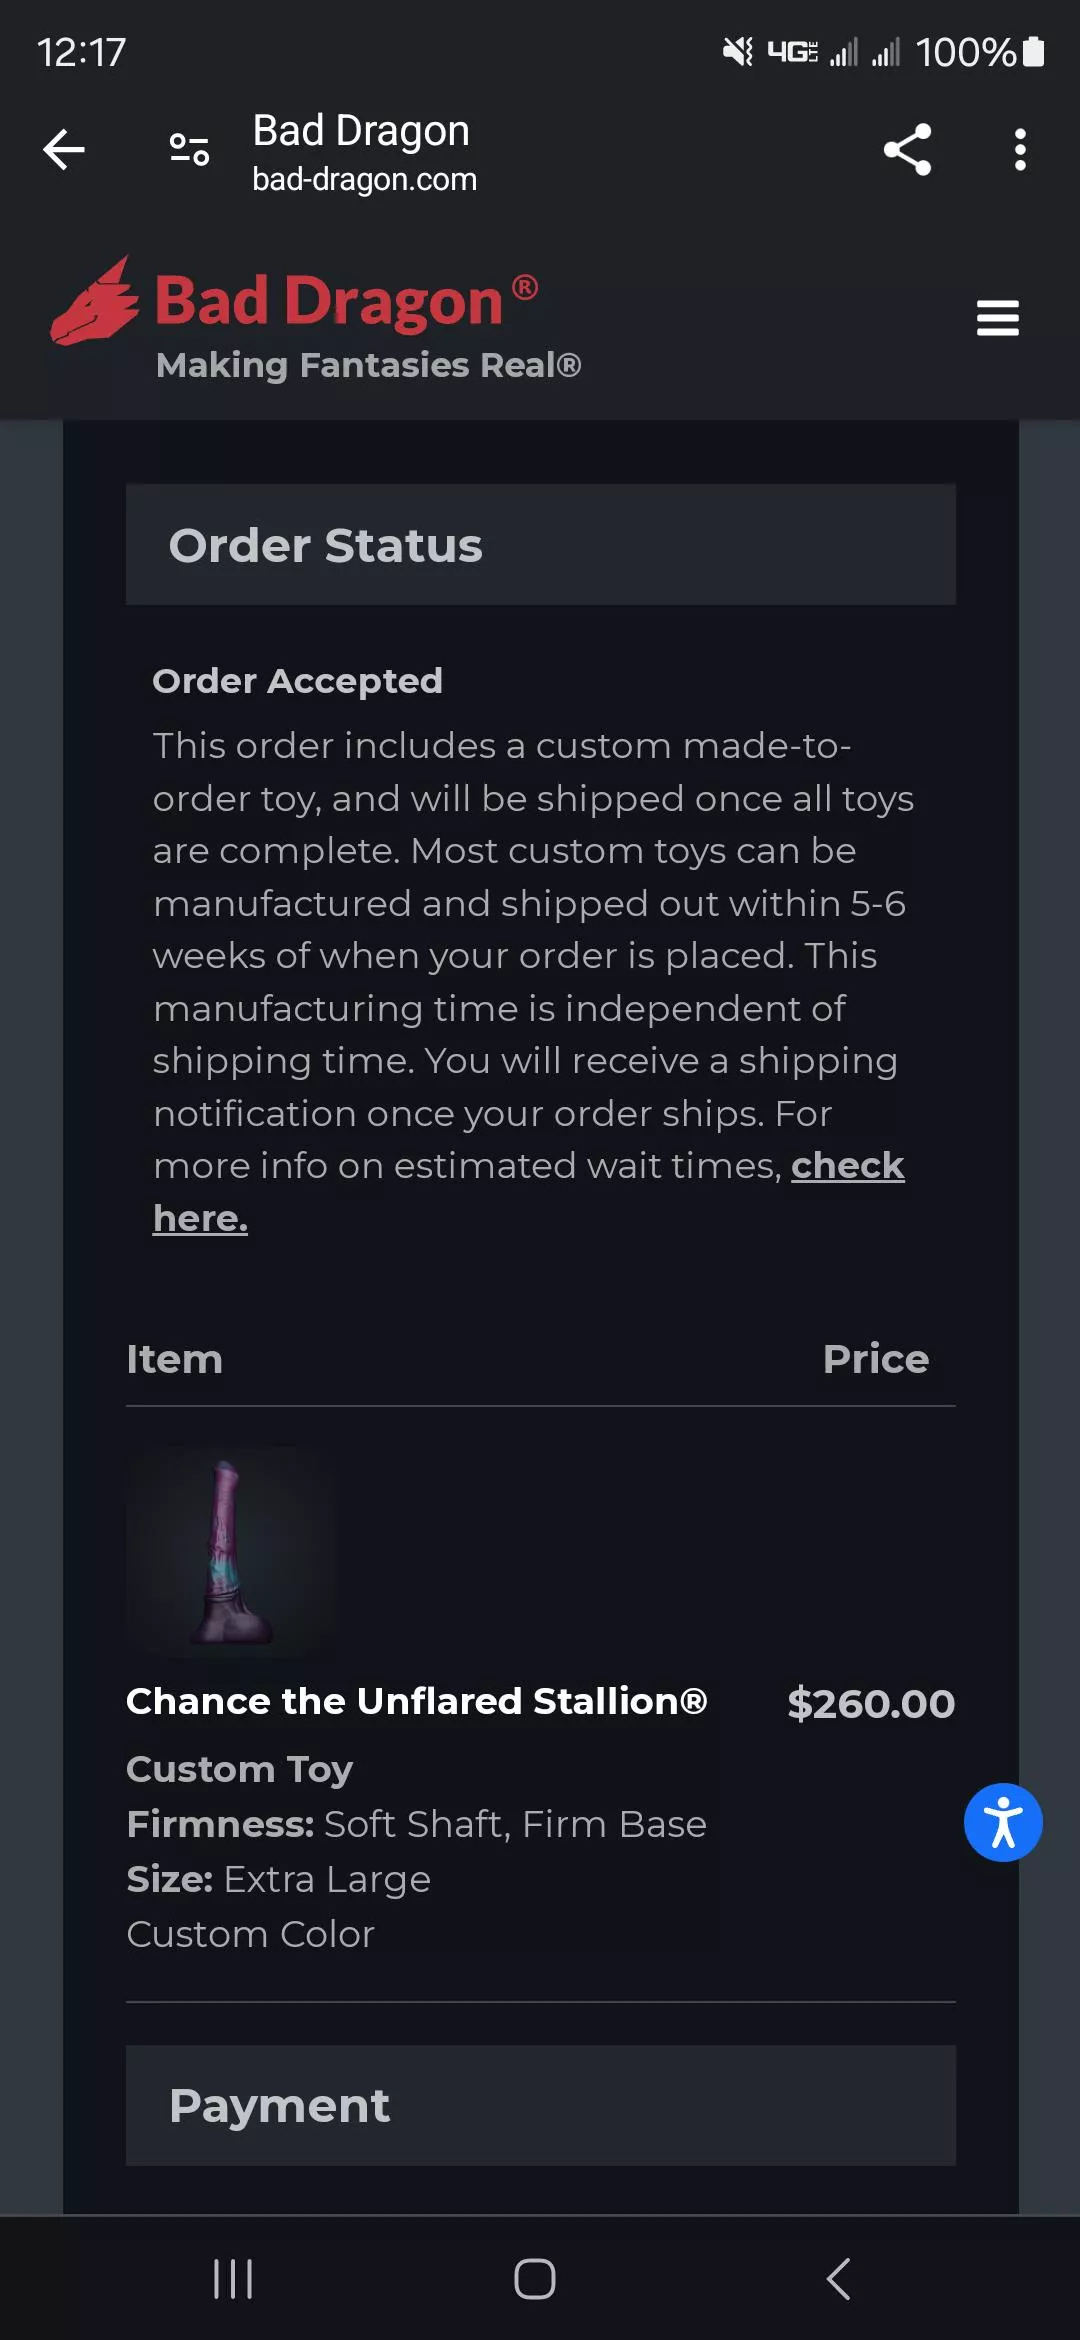Tap the clock showing 12:17
This screenshot has width=1080, height=2340.
[80, 52]
